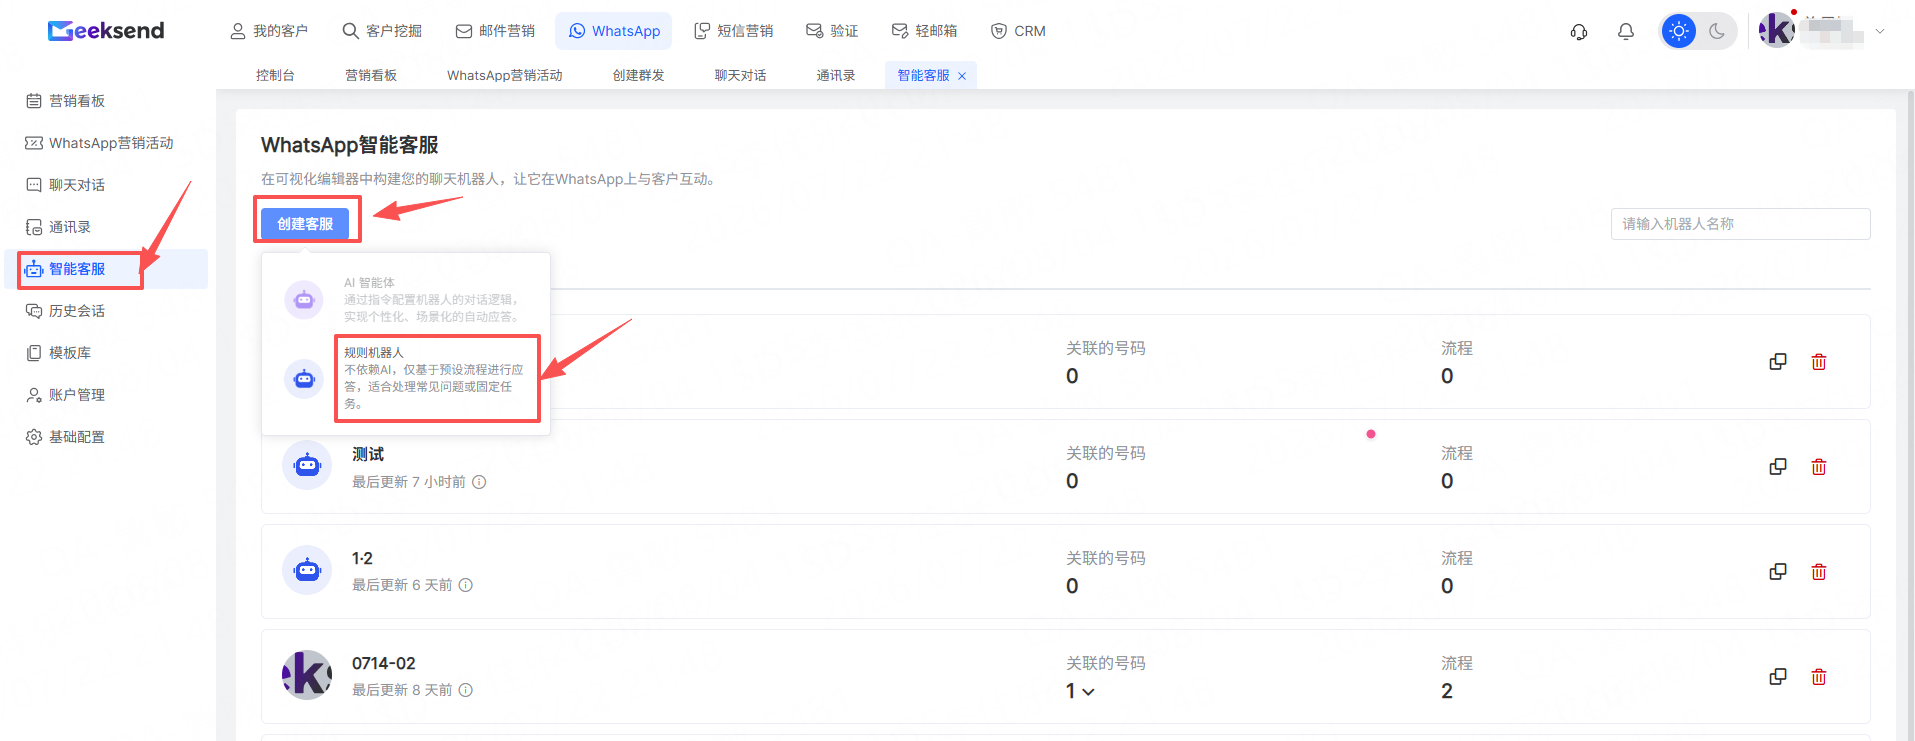Viewport: 1915px width, 741px height.
Task: Open 短信营销 top menu
Action: pyautogui.click(x=733, y=31)
